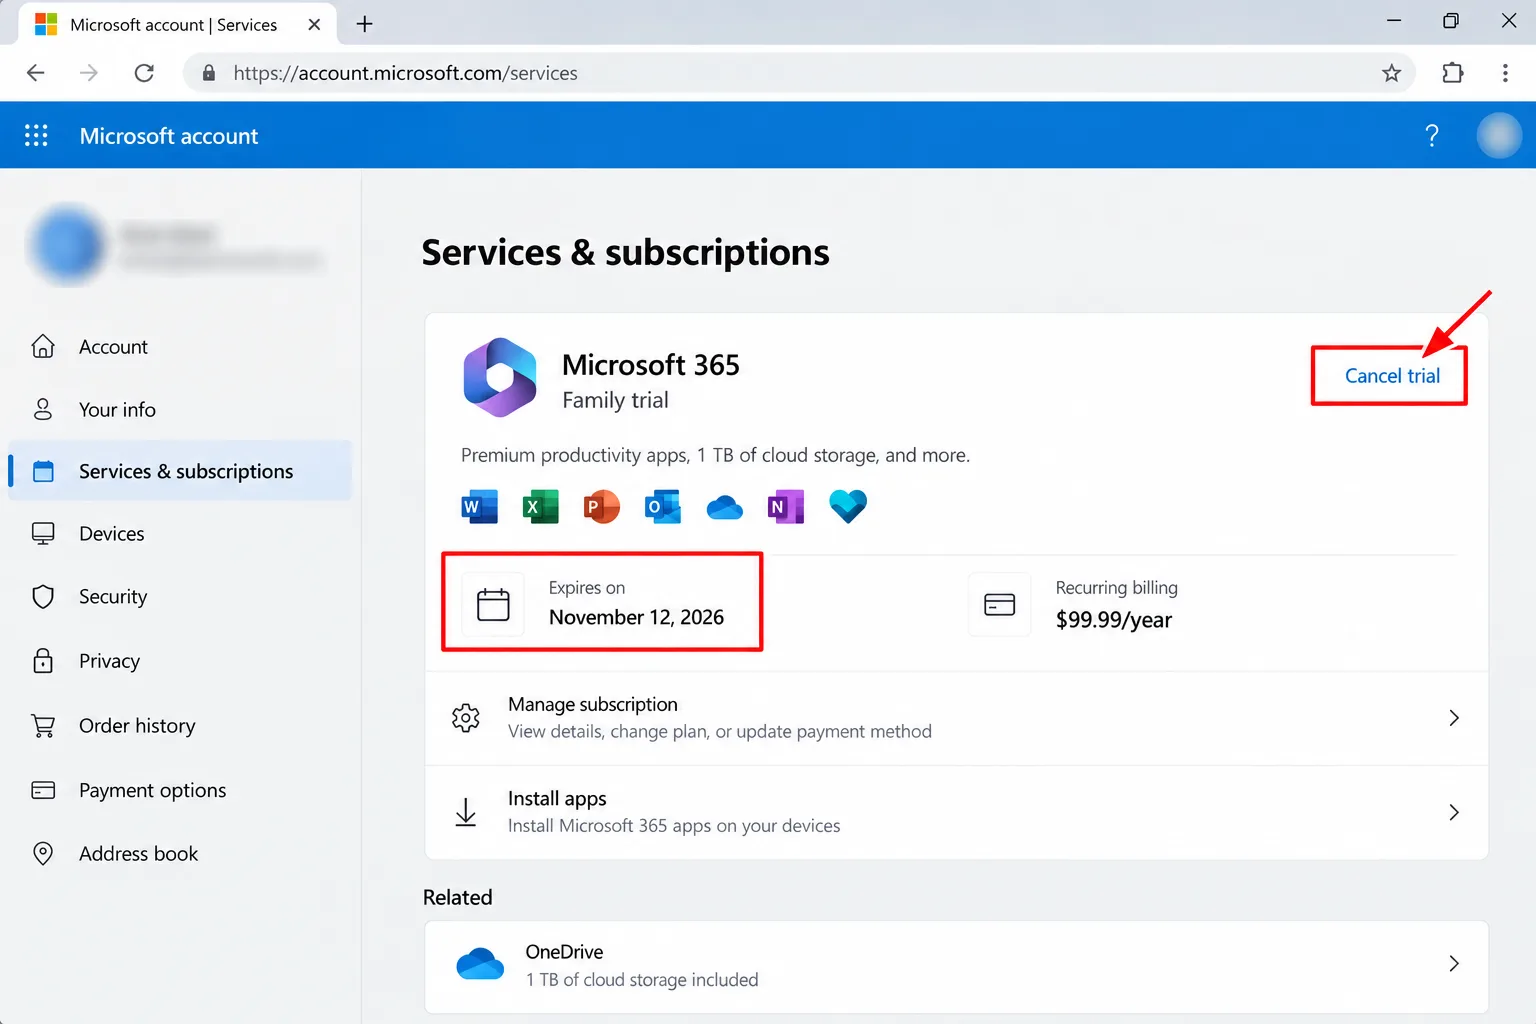
Task: Expand the Manage subscription row chevron
Action: pyautogui.click(x=1454, y=718)
